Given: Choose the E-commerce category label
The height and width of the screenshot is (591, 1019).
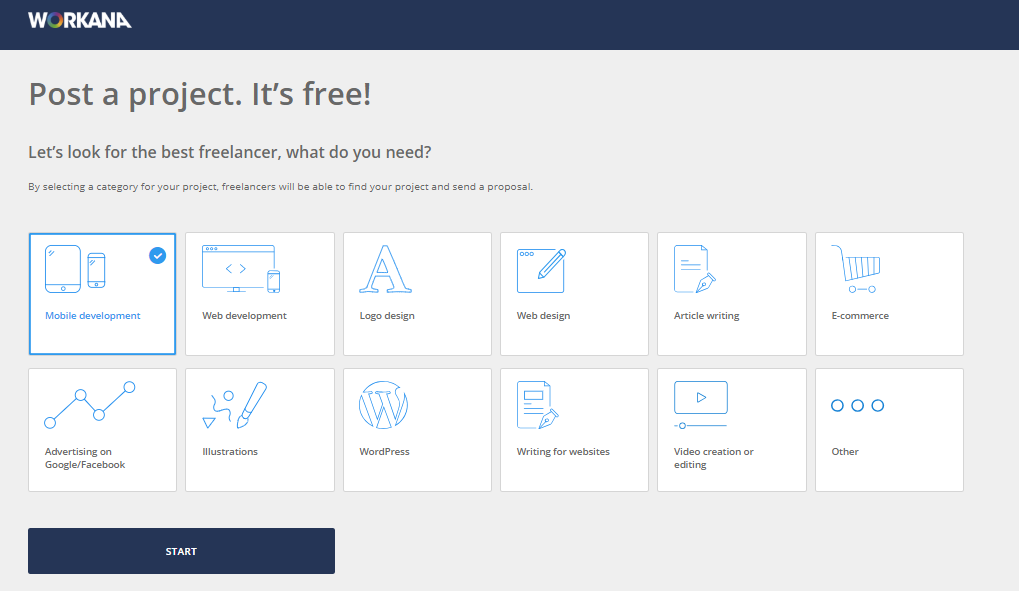Looking at the screenshot, I should (859, 316).
